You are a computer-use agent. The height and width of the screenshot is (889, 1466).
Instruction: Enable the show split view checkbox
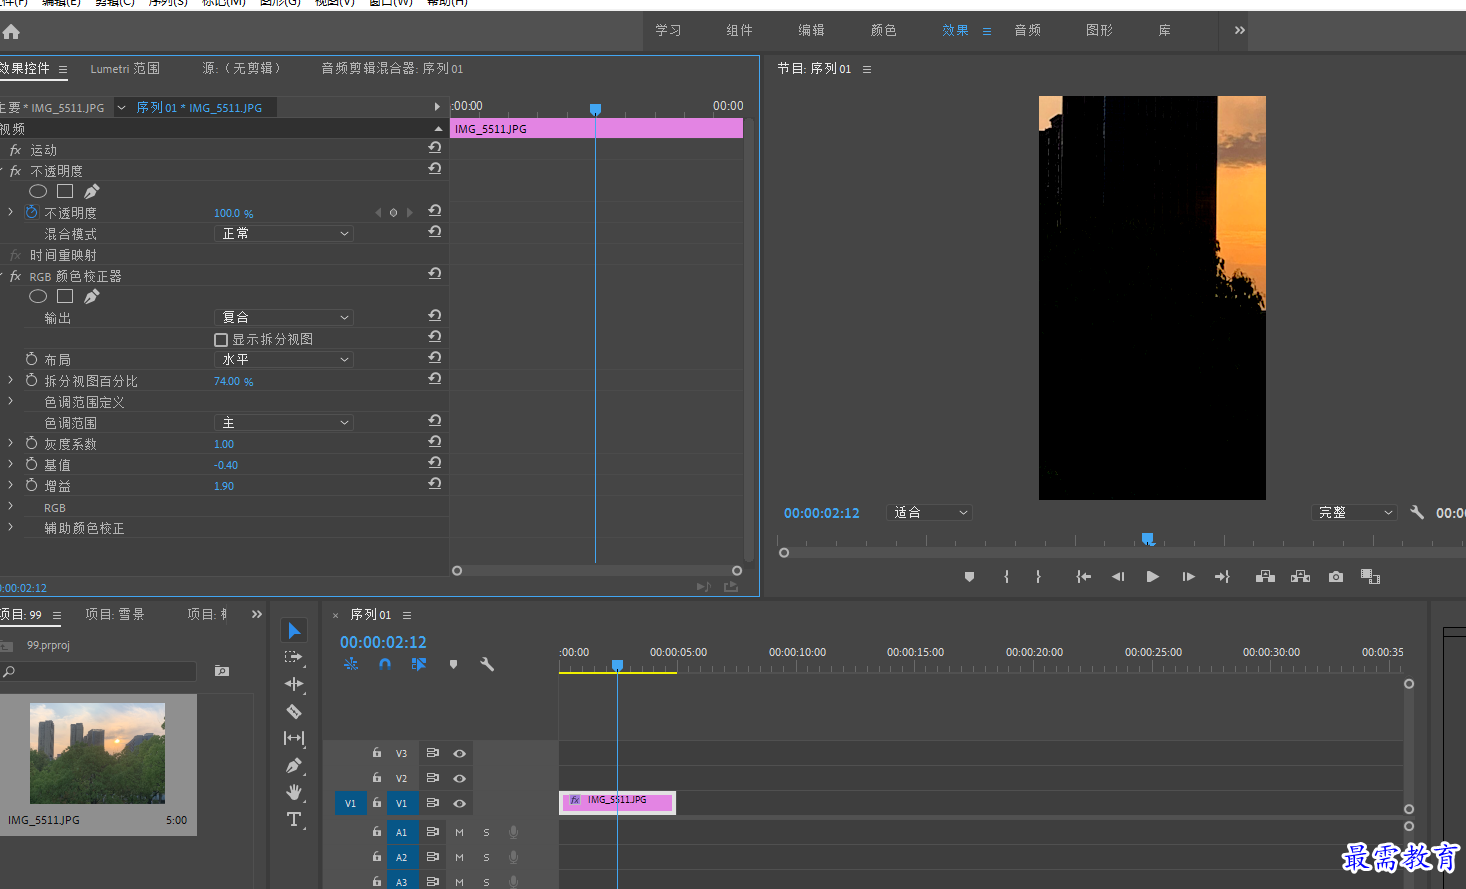(x=221, y=340)
